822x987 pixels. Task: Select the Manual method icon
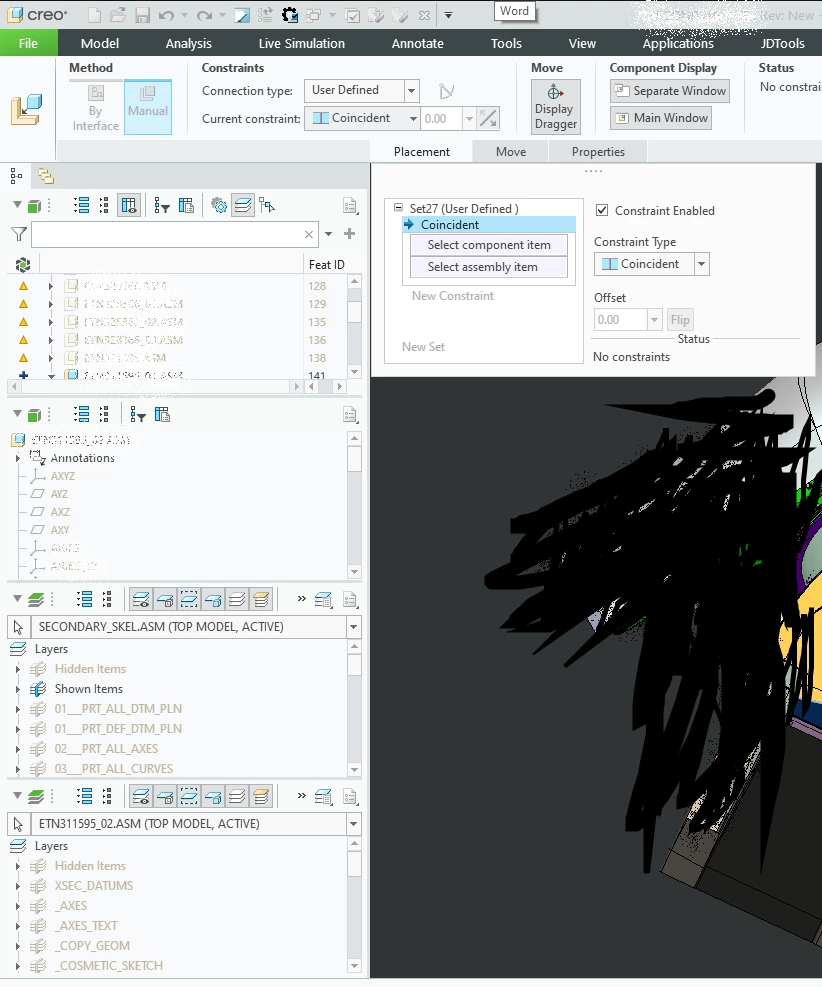[x=147, y=105]
